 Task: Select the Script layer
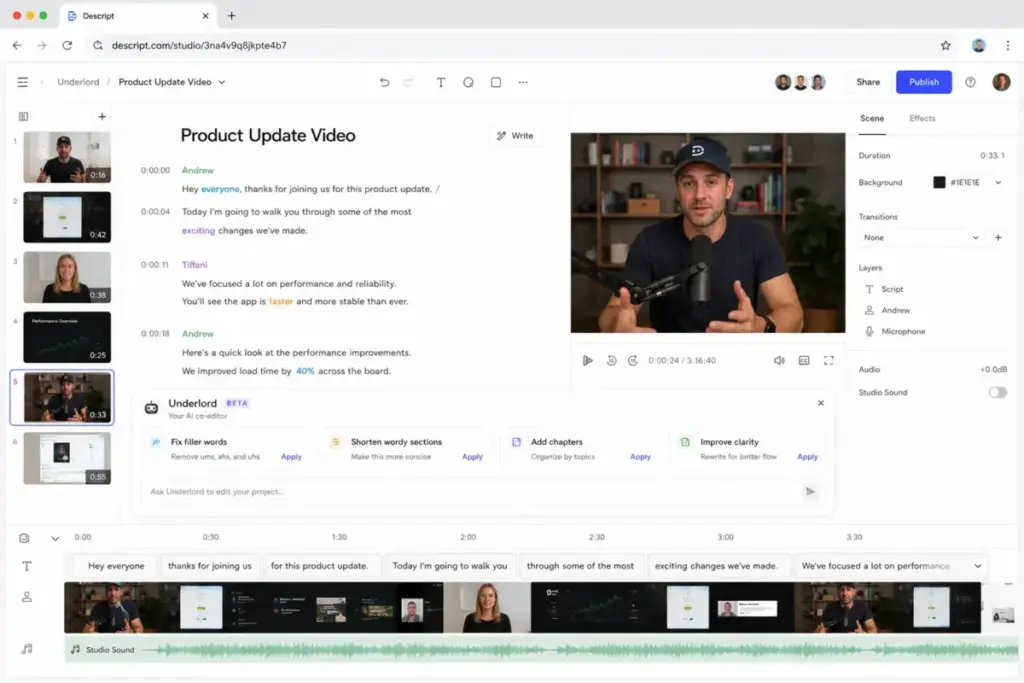[891, 289]
